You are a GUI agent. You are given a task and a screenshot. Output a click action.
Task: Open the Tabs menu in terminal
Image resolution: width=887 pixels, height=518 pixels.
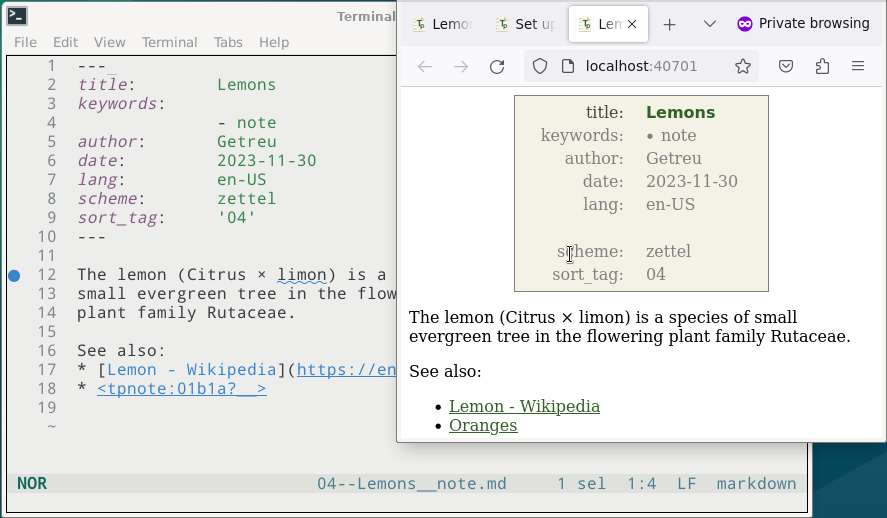click(228, 42)
